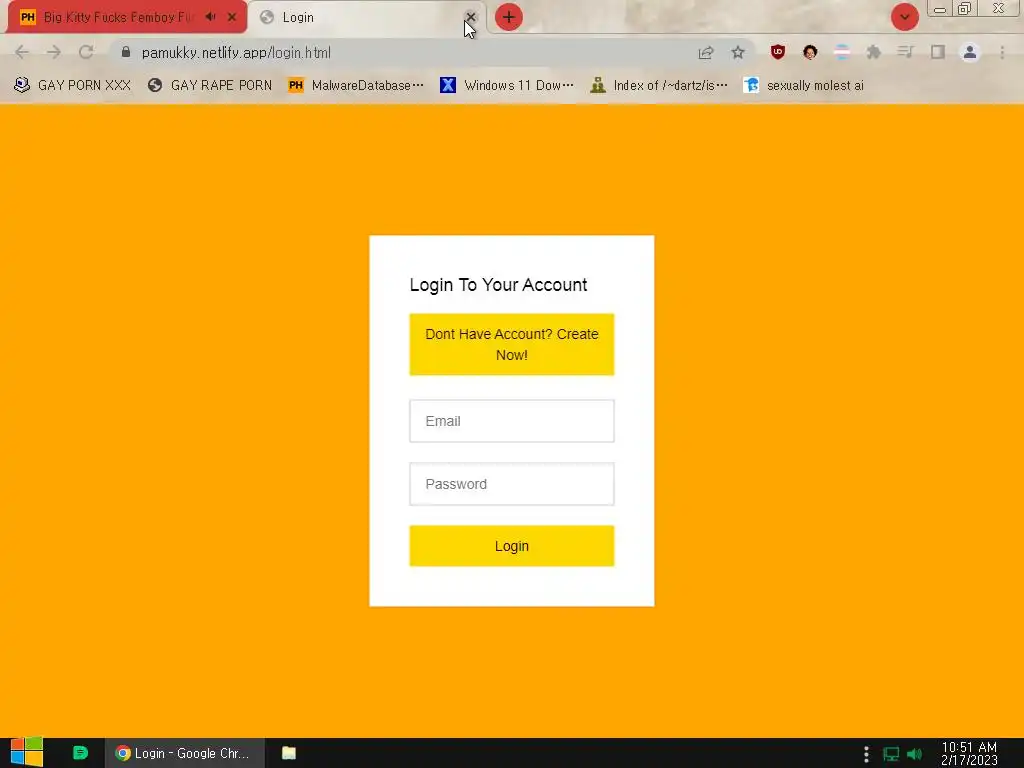Share this page using the share icon
The image size is (1024, 768).
pos(705,53)
